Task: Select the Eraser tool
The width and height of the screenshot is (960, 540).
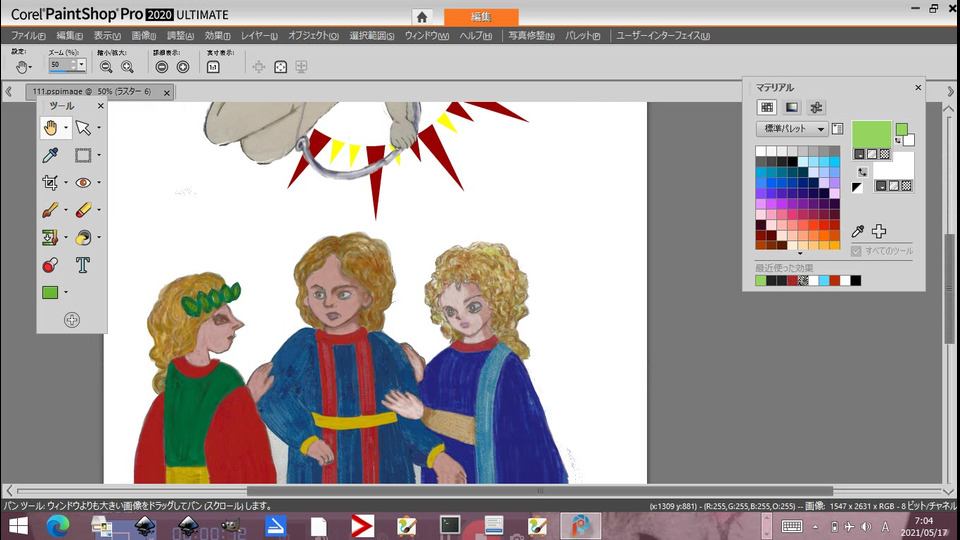Action: (x=83, y=211)
